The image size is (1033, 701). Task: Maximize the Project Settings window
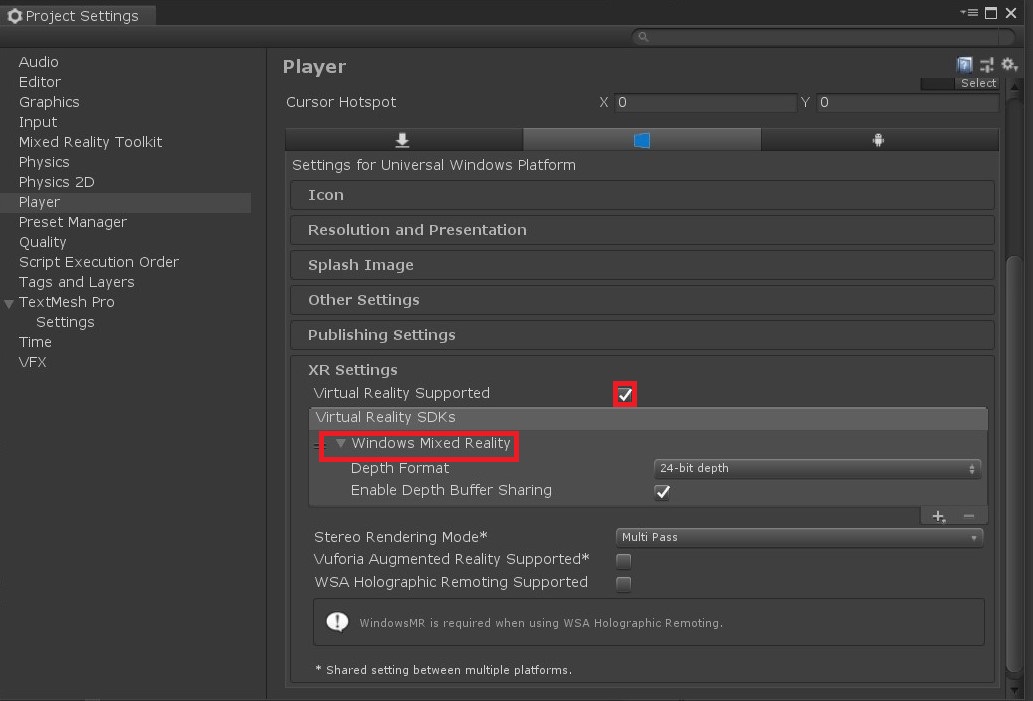pos(991,13)
